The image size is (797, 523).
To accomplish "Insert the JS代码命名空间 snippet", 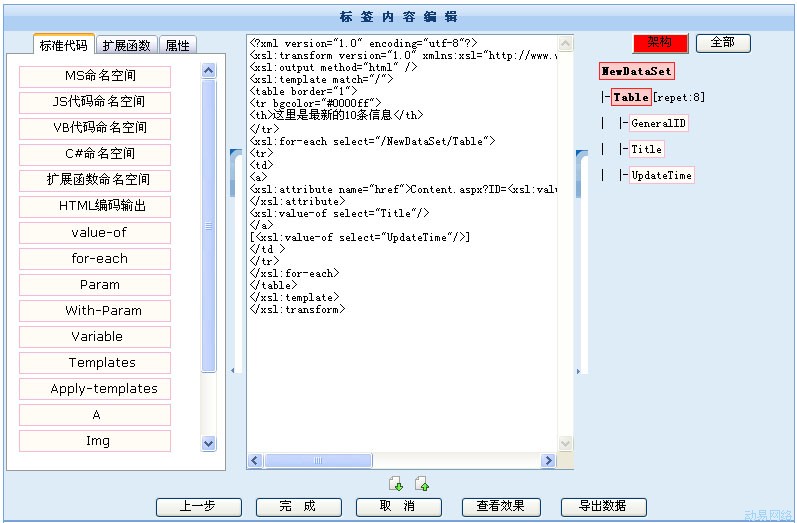I will [x=95, y=102].
